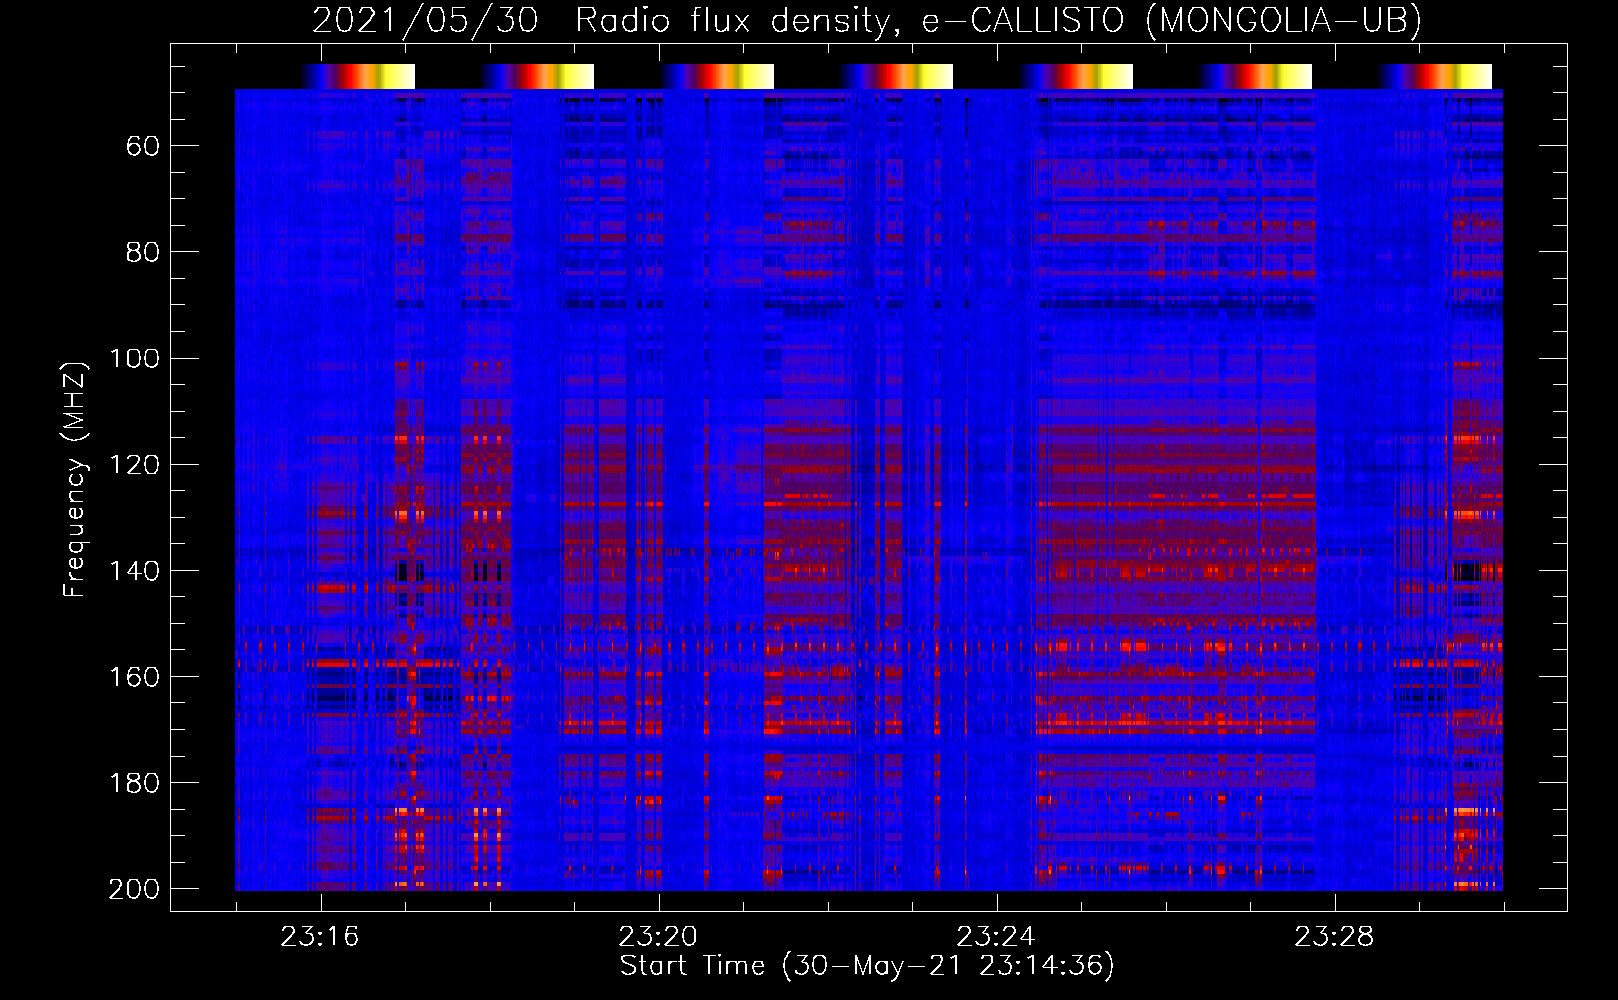The width and height of the screenshot is (1618, 1000).
Task: Click the '160' frequency tick label
Action: 134,677
